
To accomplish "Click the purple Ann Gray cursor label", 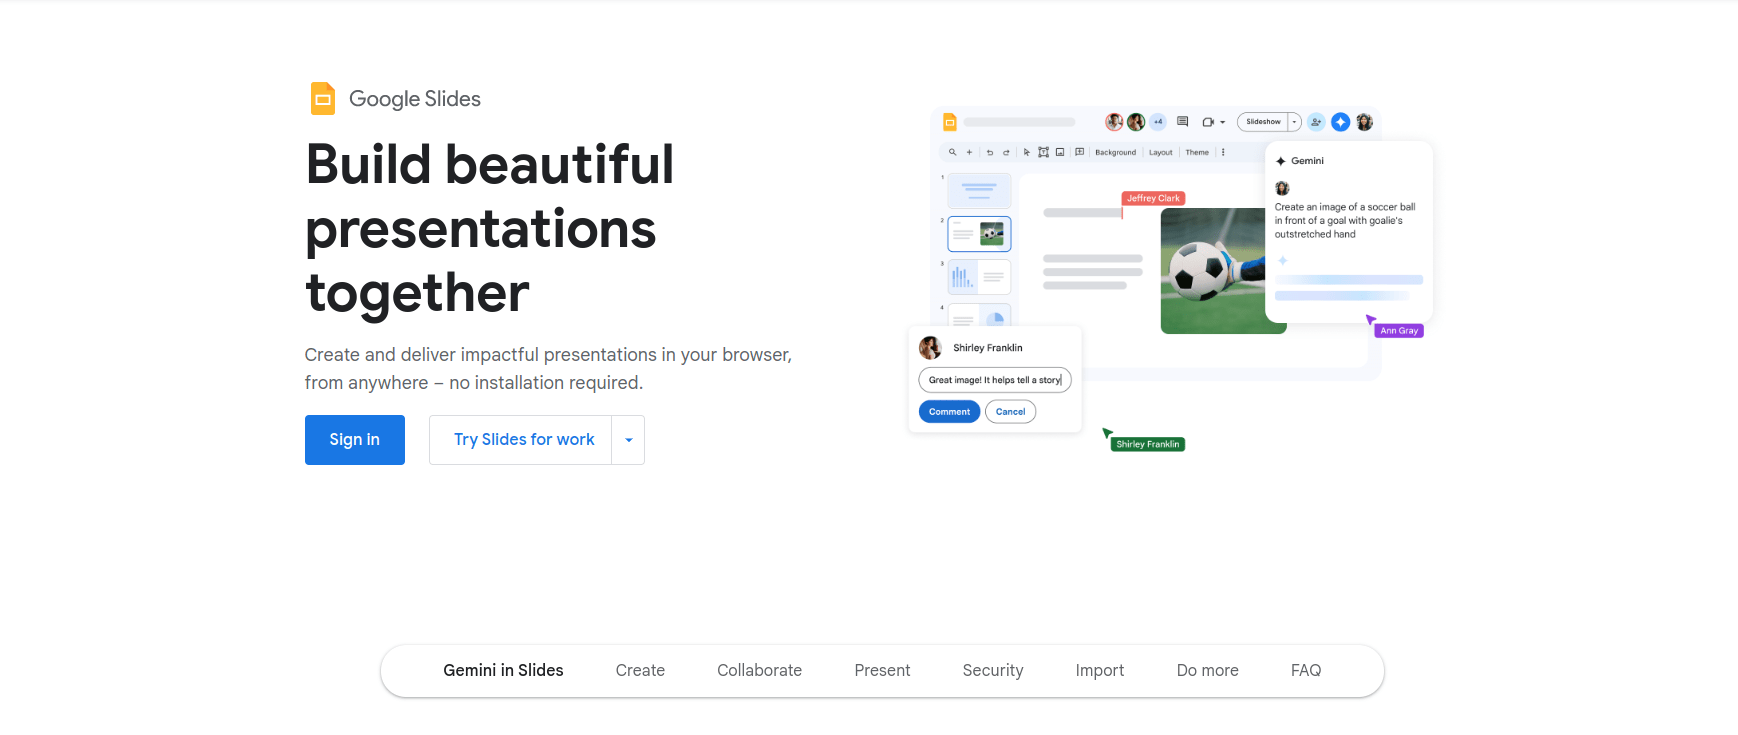I will pyautogui.click(x=1399, y=330).
